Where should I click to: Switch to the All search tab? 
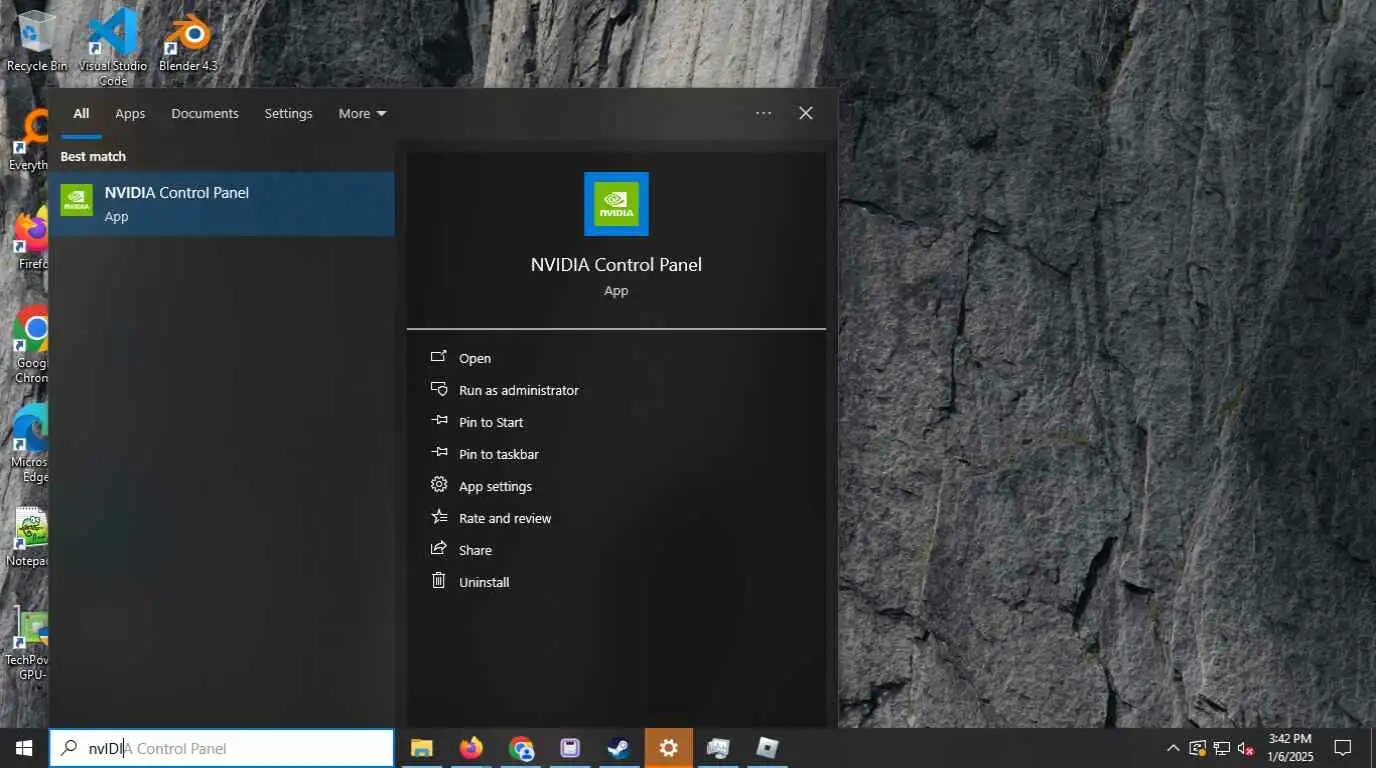[x=81, y=114]
